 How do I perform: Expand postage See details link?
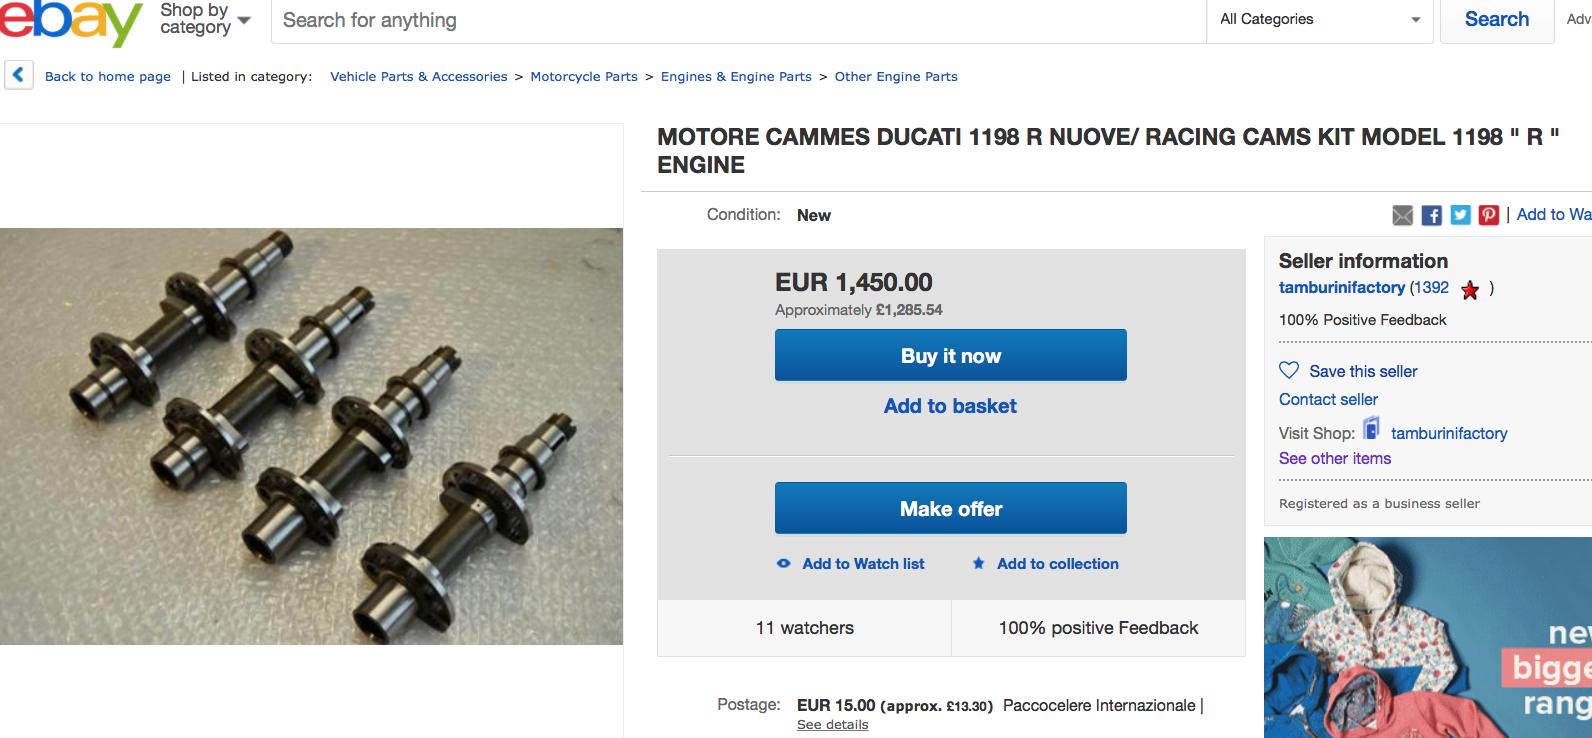832,725
